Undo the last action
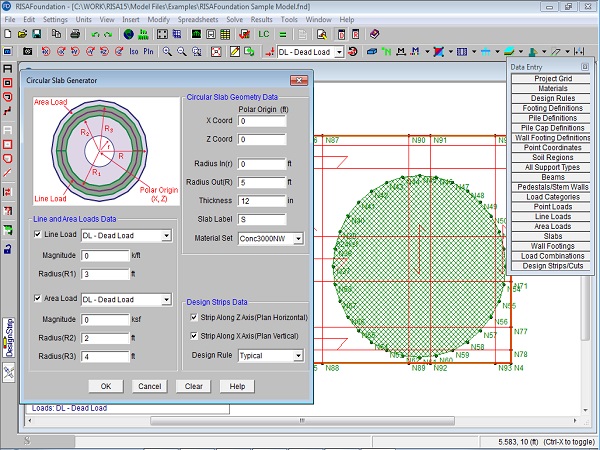 [95, 34]
